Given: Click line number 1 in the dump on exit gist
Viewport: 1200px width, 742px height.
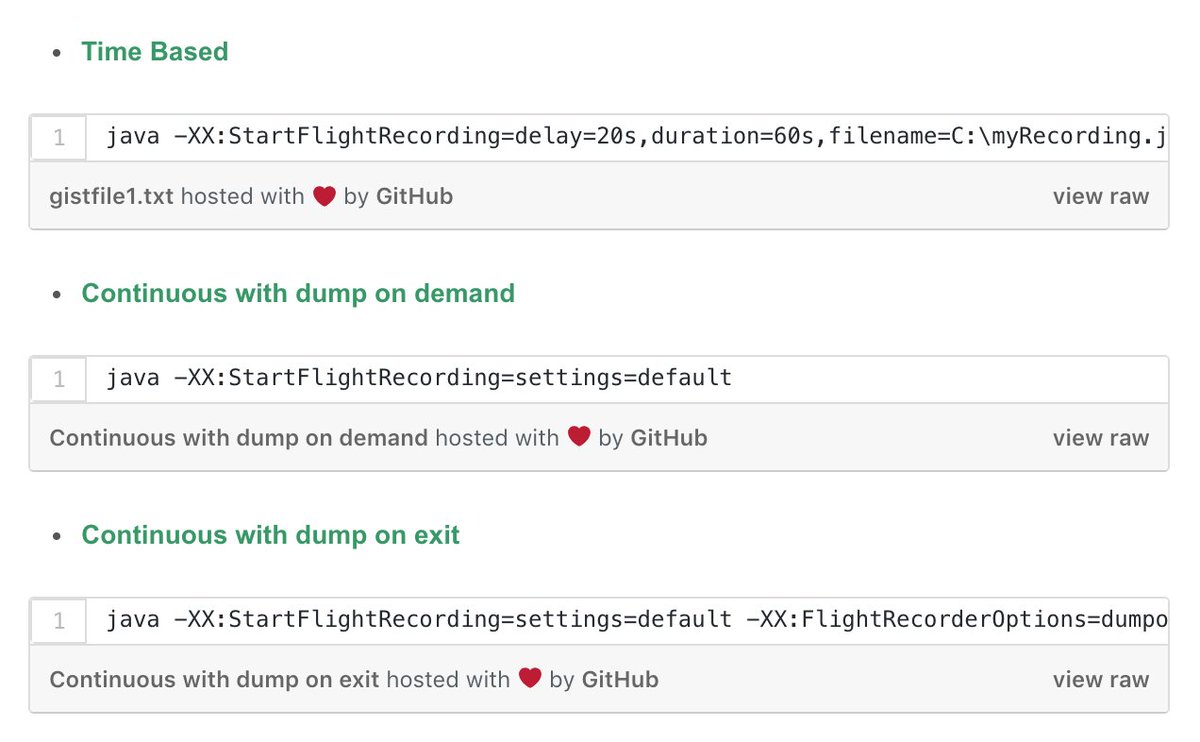Looking at the screenshot, I should (58, 620).
